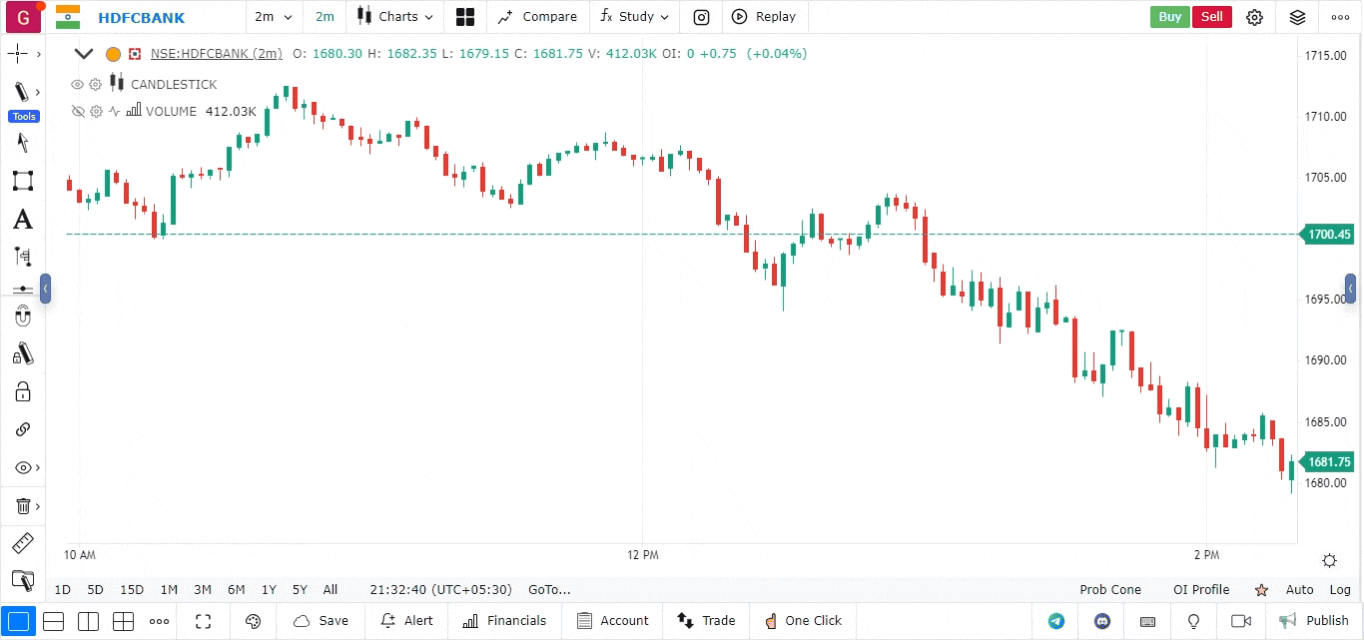This screenshot has height=640, width=1364.
Task: Open the color theme palette
Action: (x=253, y=621)
